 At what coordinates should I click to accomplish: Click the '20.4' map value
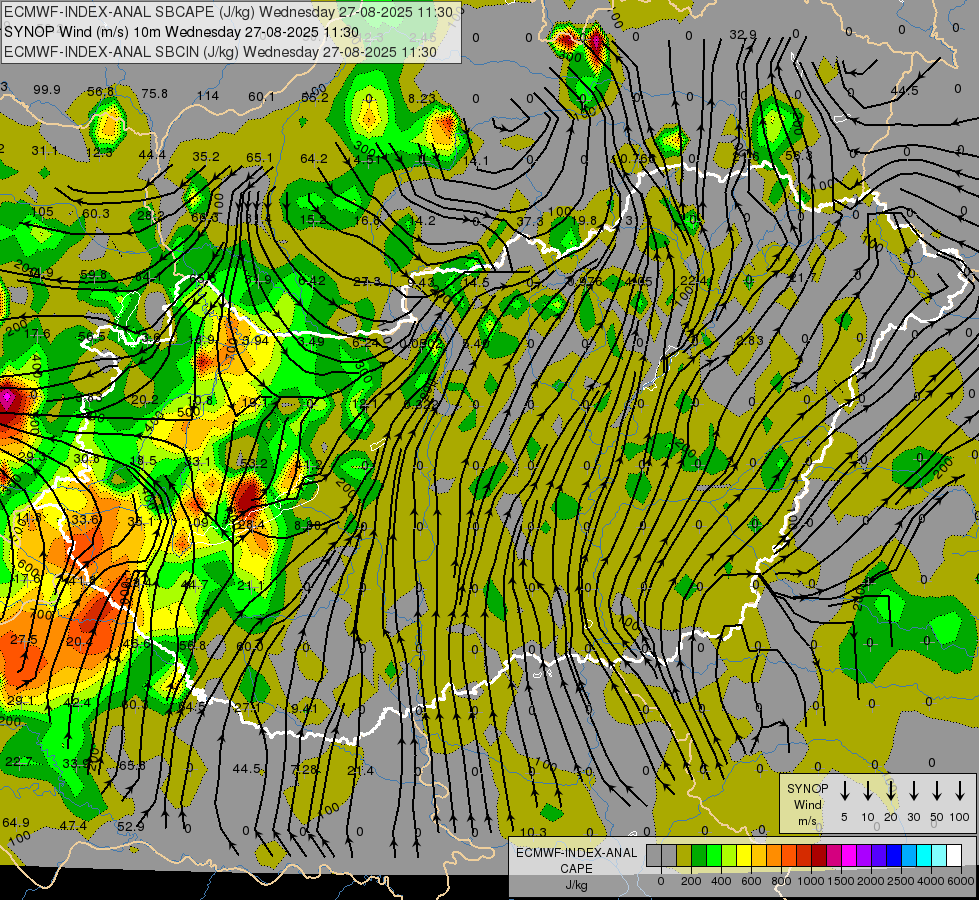tap(79, 641)
